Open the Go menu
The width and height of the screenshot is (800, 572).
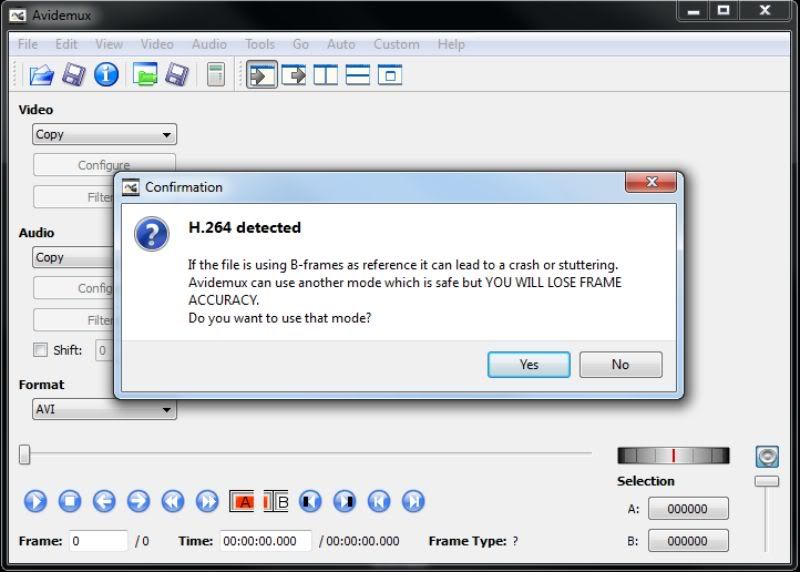pos(301,44)
